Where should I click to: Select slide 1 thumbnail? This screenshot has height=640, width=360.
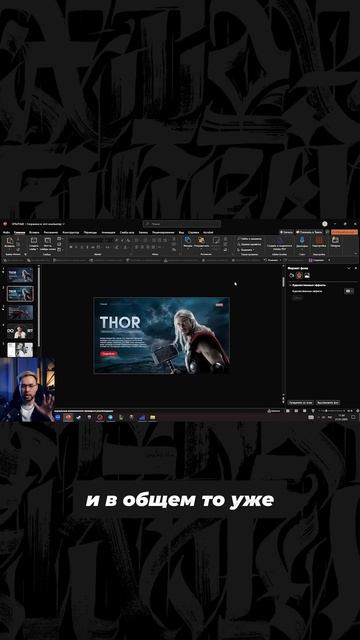pos(20,275)
